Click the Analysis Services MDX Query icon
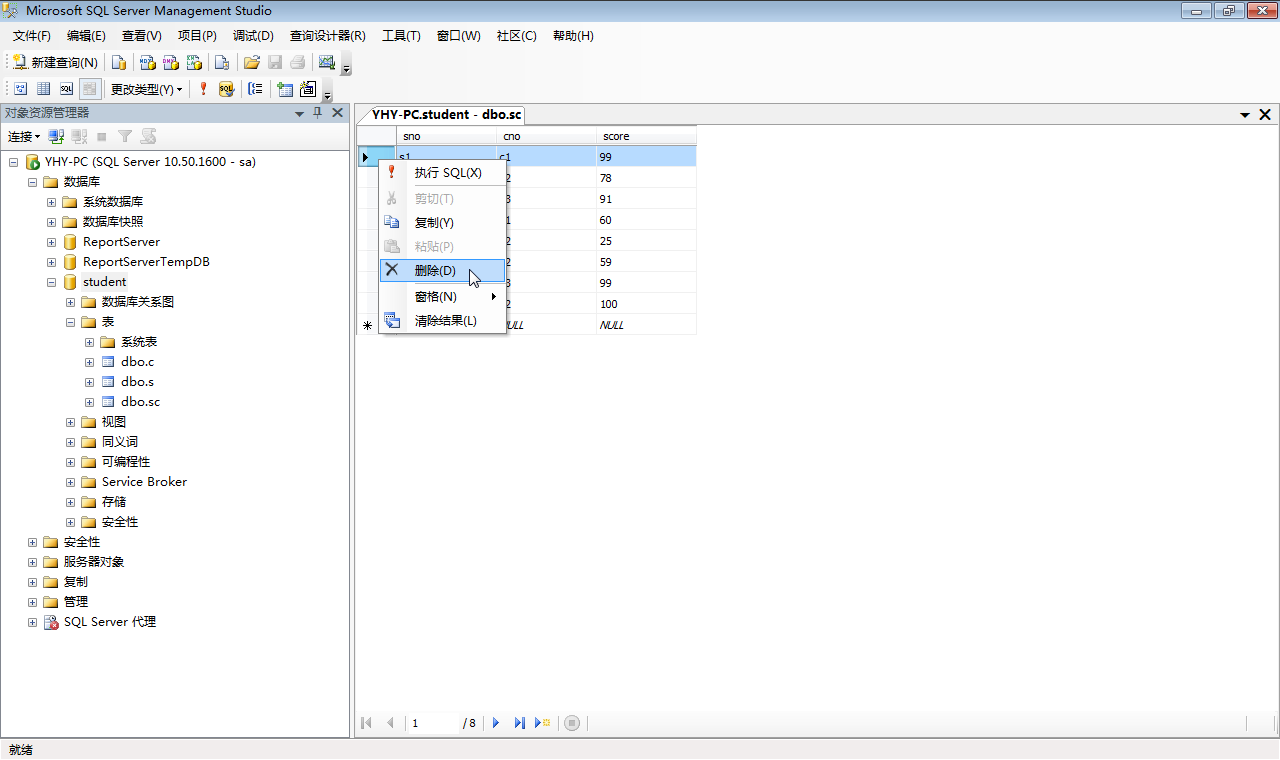Screen dimensions: 1280x760 tap(147, 62)
